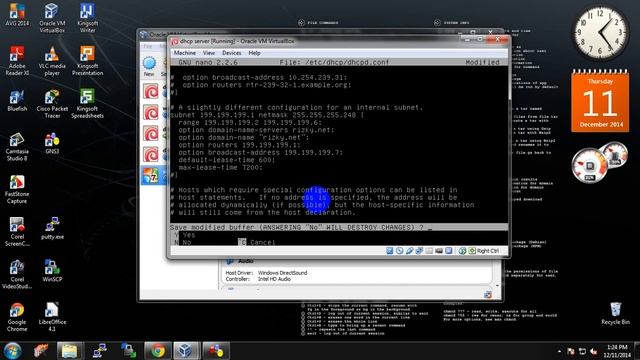This screenshot has height=360, width=640.
Task: Show hidden system tray icons arrow
Action: pos(559,351)
